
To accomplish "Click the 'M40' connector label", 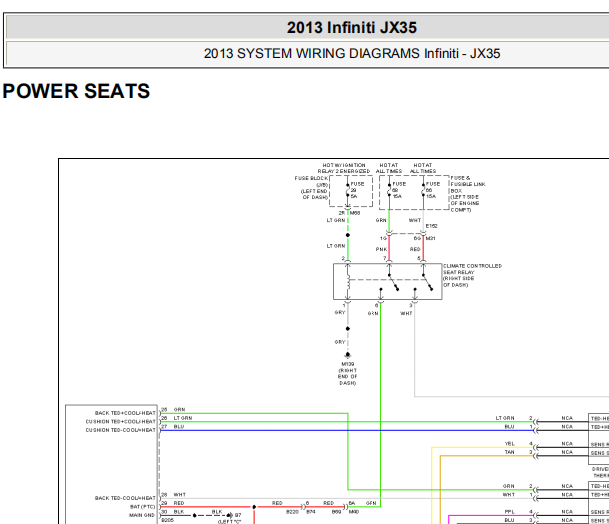I will pos(354,512).
